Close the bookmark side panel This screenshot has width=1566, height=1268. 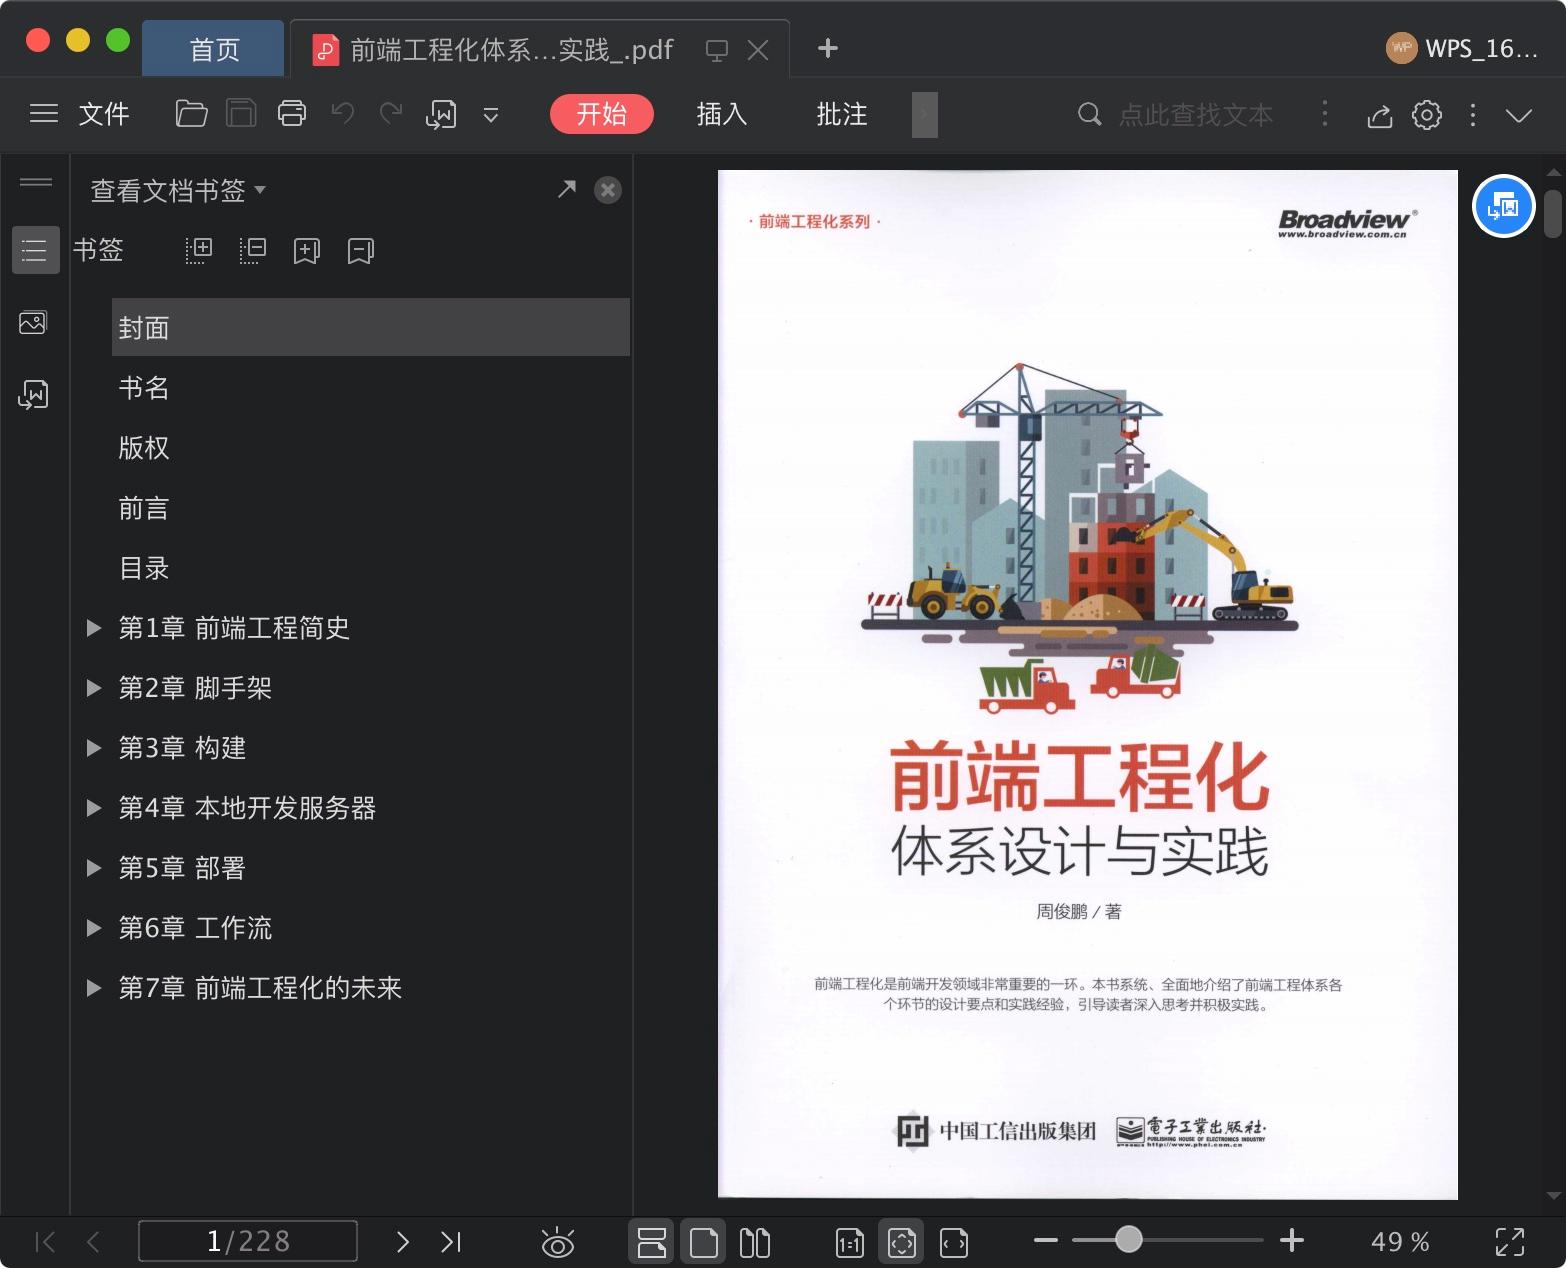coord(608,190)
